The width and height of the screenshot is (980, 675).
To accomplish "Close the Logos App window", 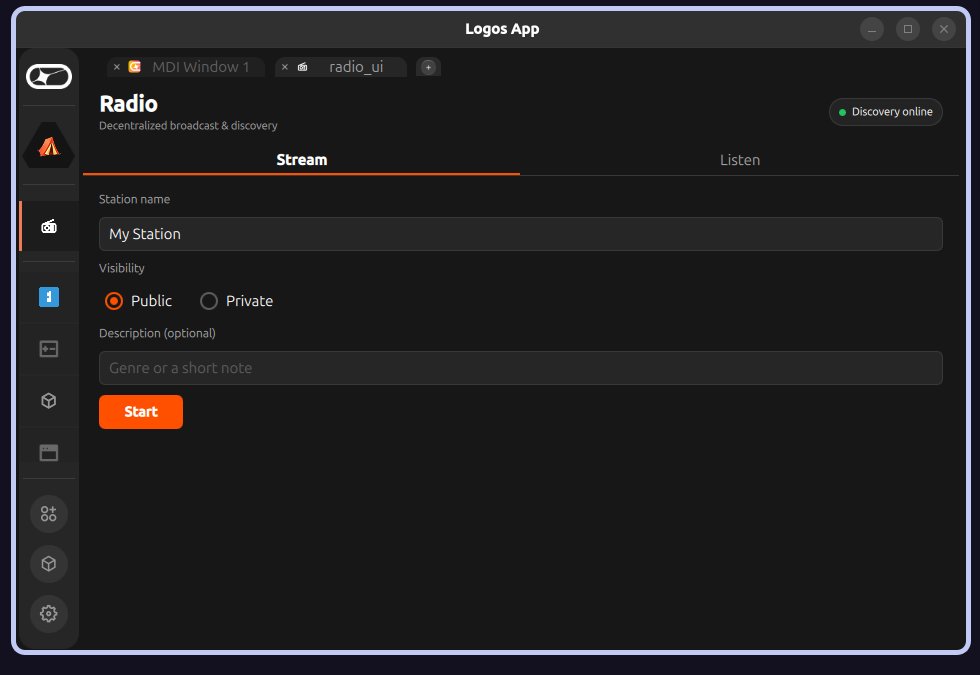I will (x=944, y=29).
